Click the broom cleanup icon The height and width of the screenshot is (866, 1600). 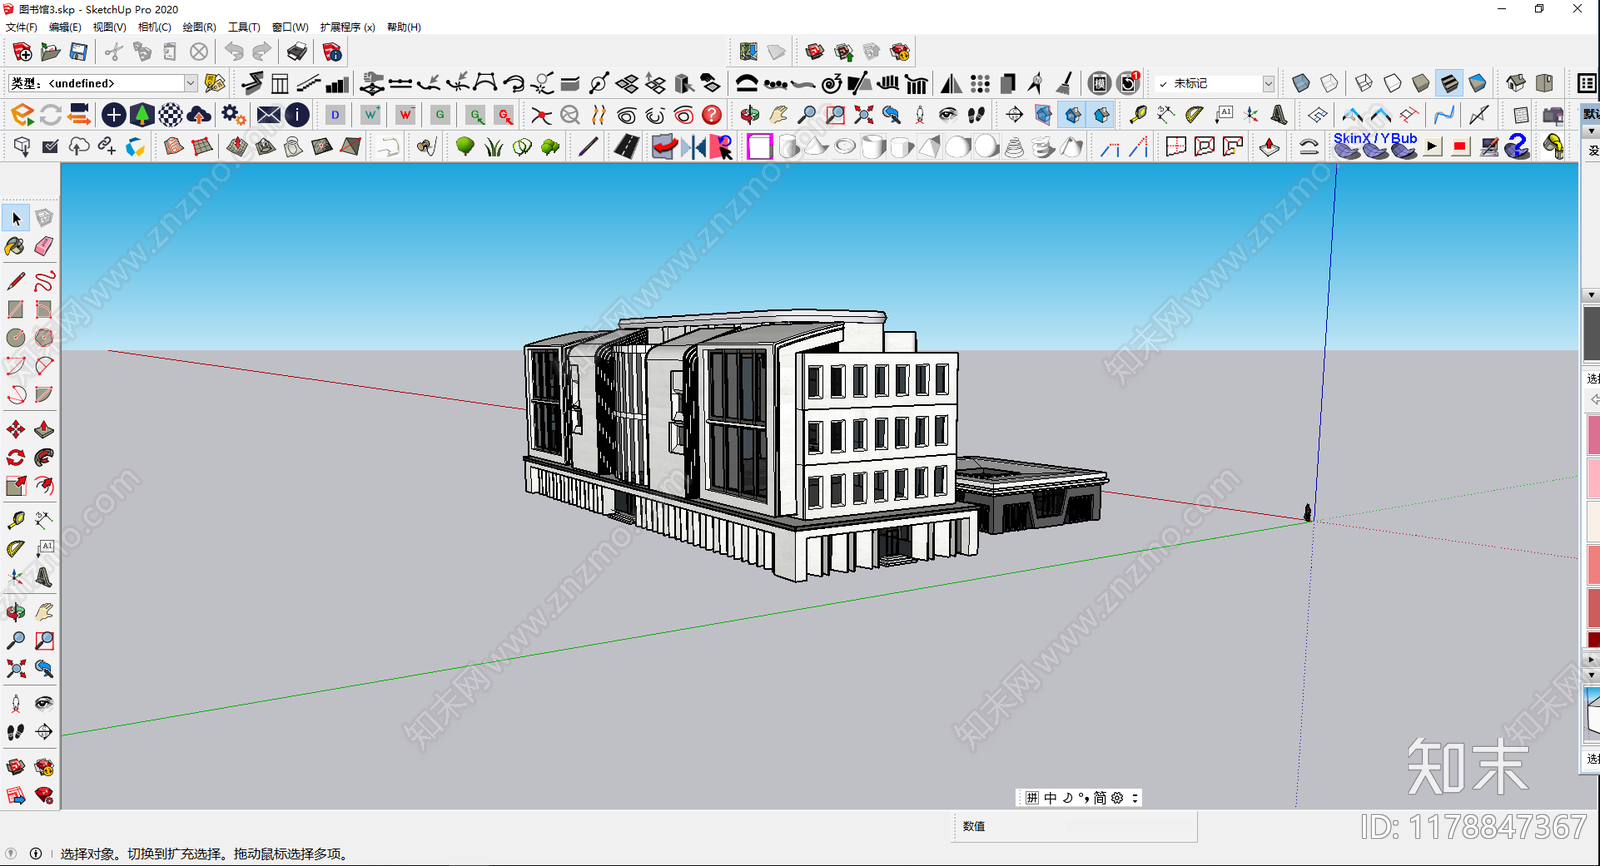(x=1064, y=83)
